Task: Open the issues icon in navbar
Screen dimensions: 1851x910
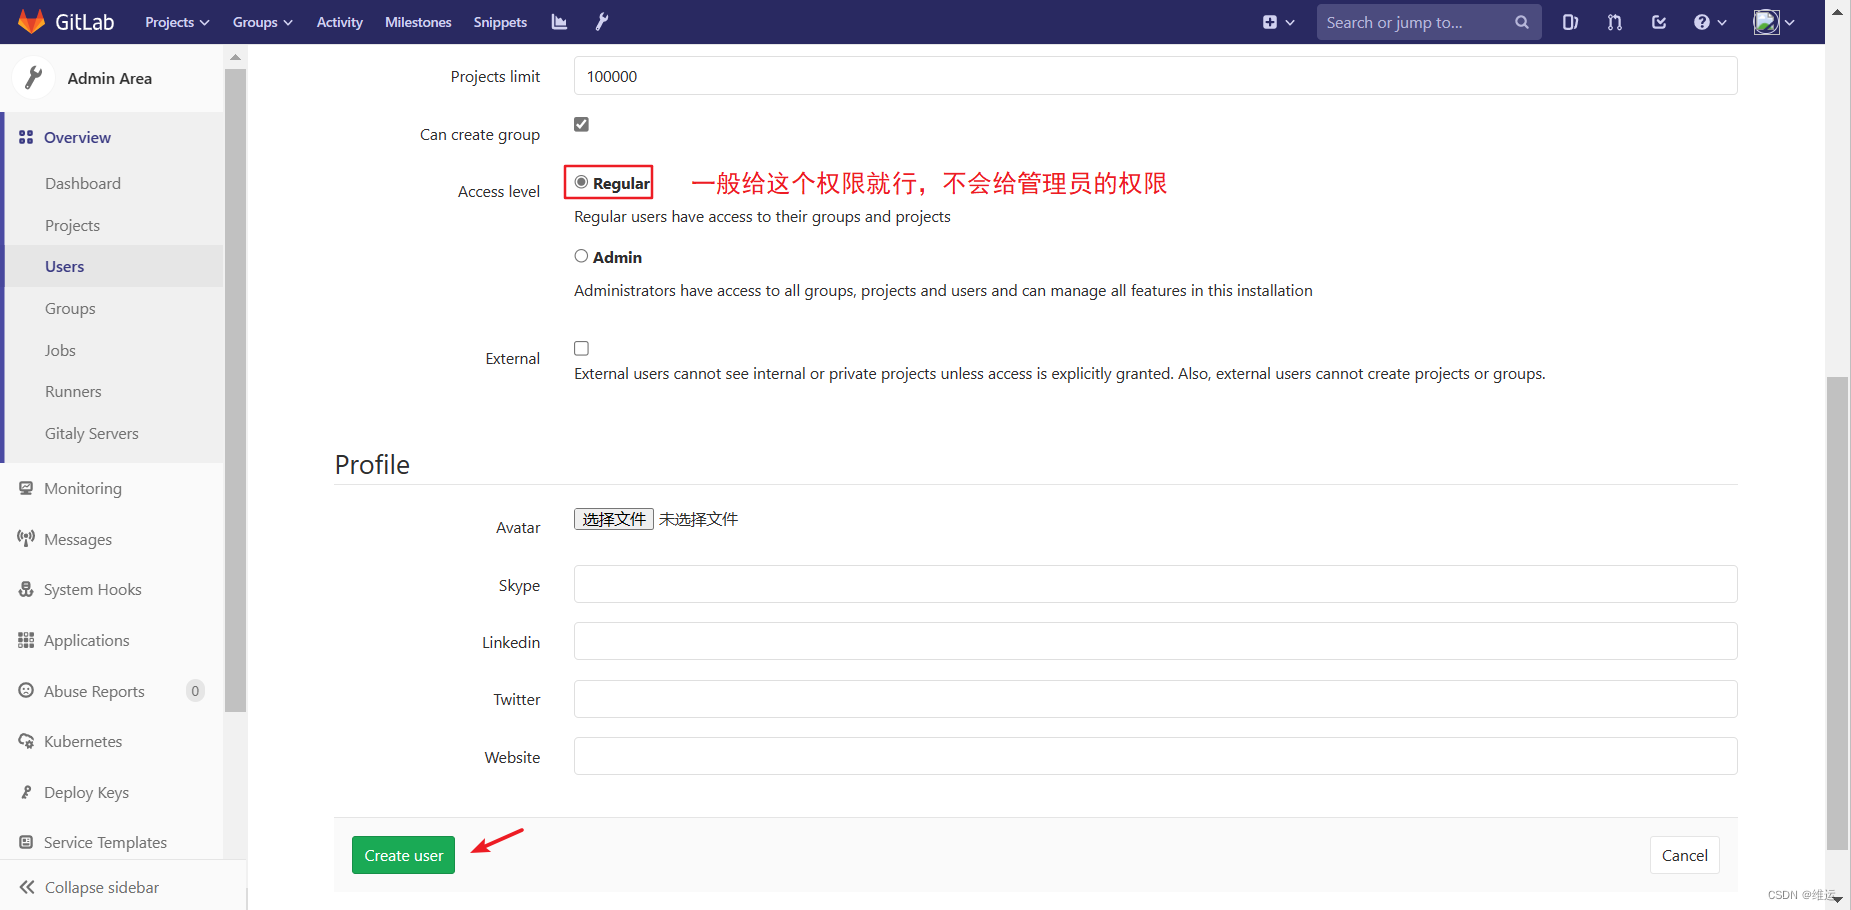Action: pyautogui.click(x=1570, y=22)
